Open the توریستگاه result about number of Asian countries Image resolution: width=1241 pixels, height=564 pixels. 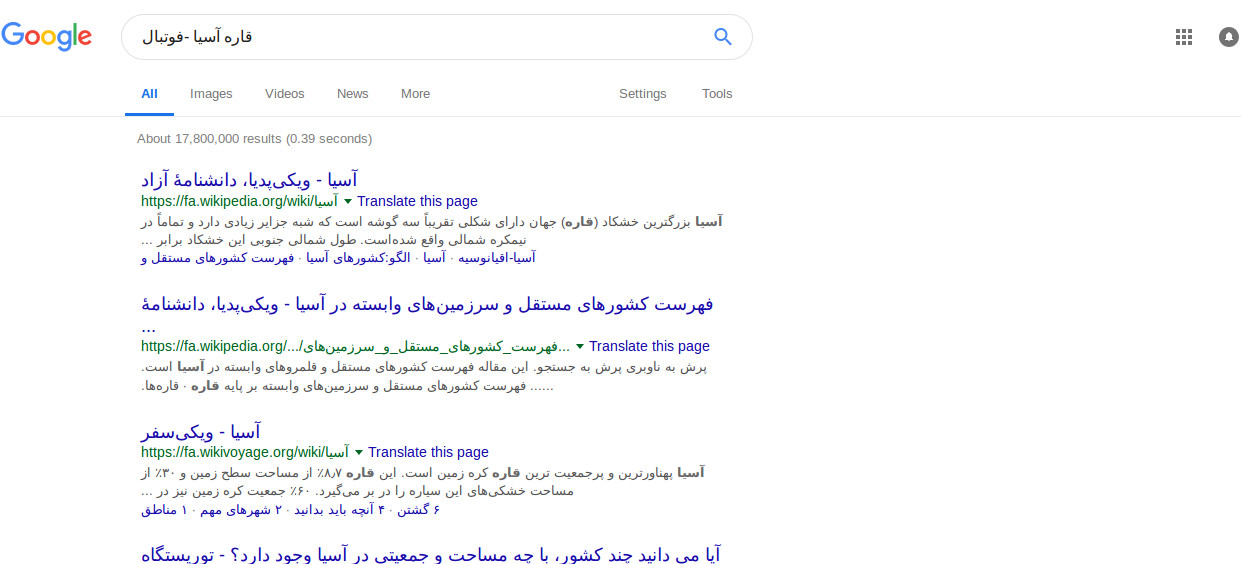431,553
